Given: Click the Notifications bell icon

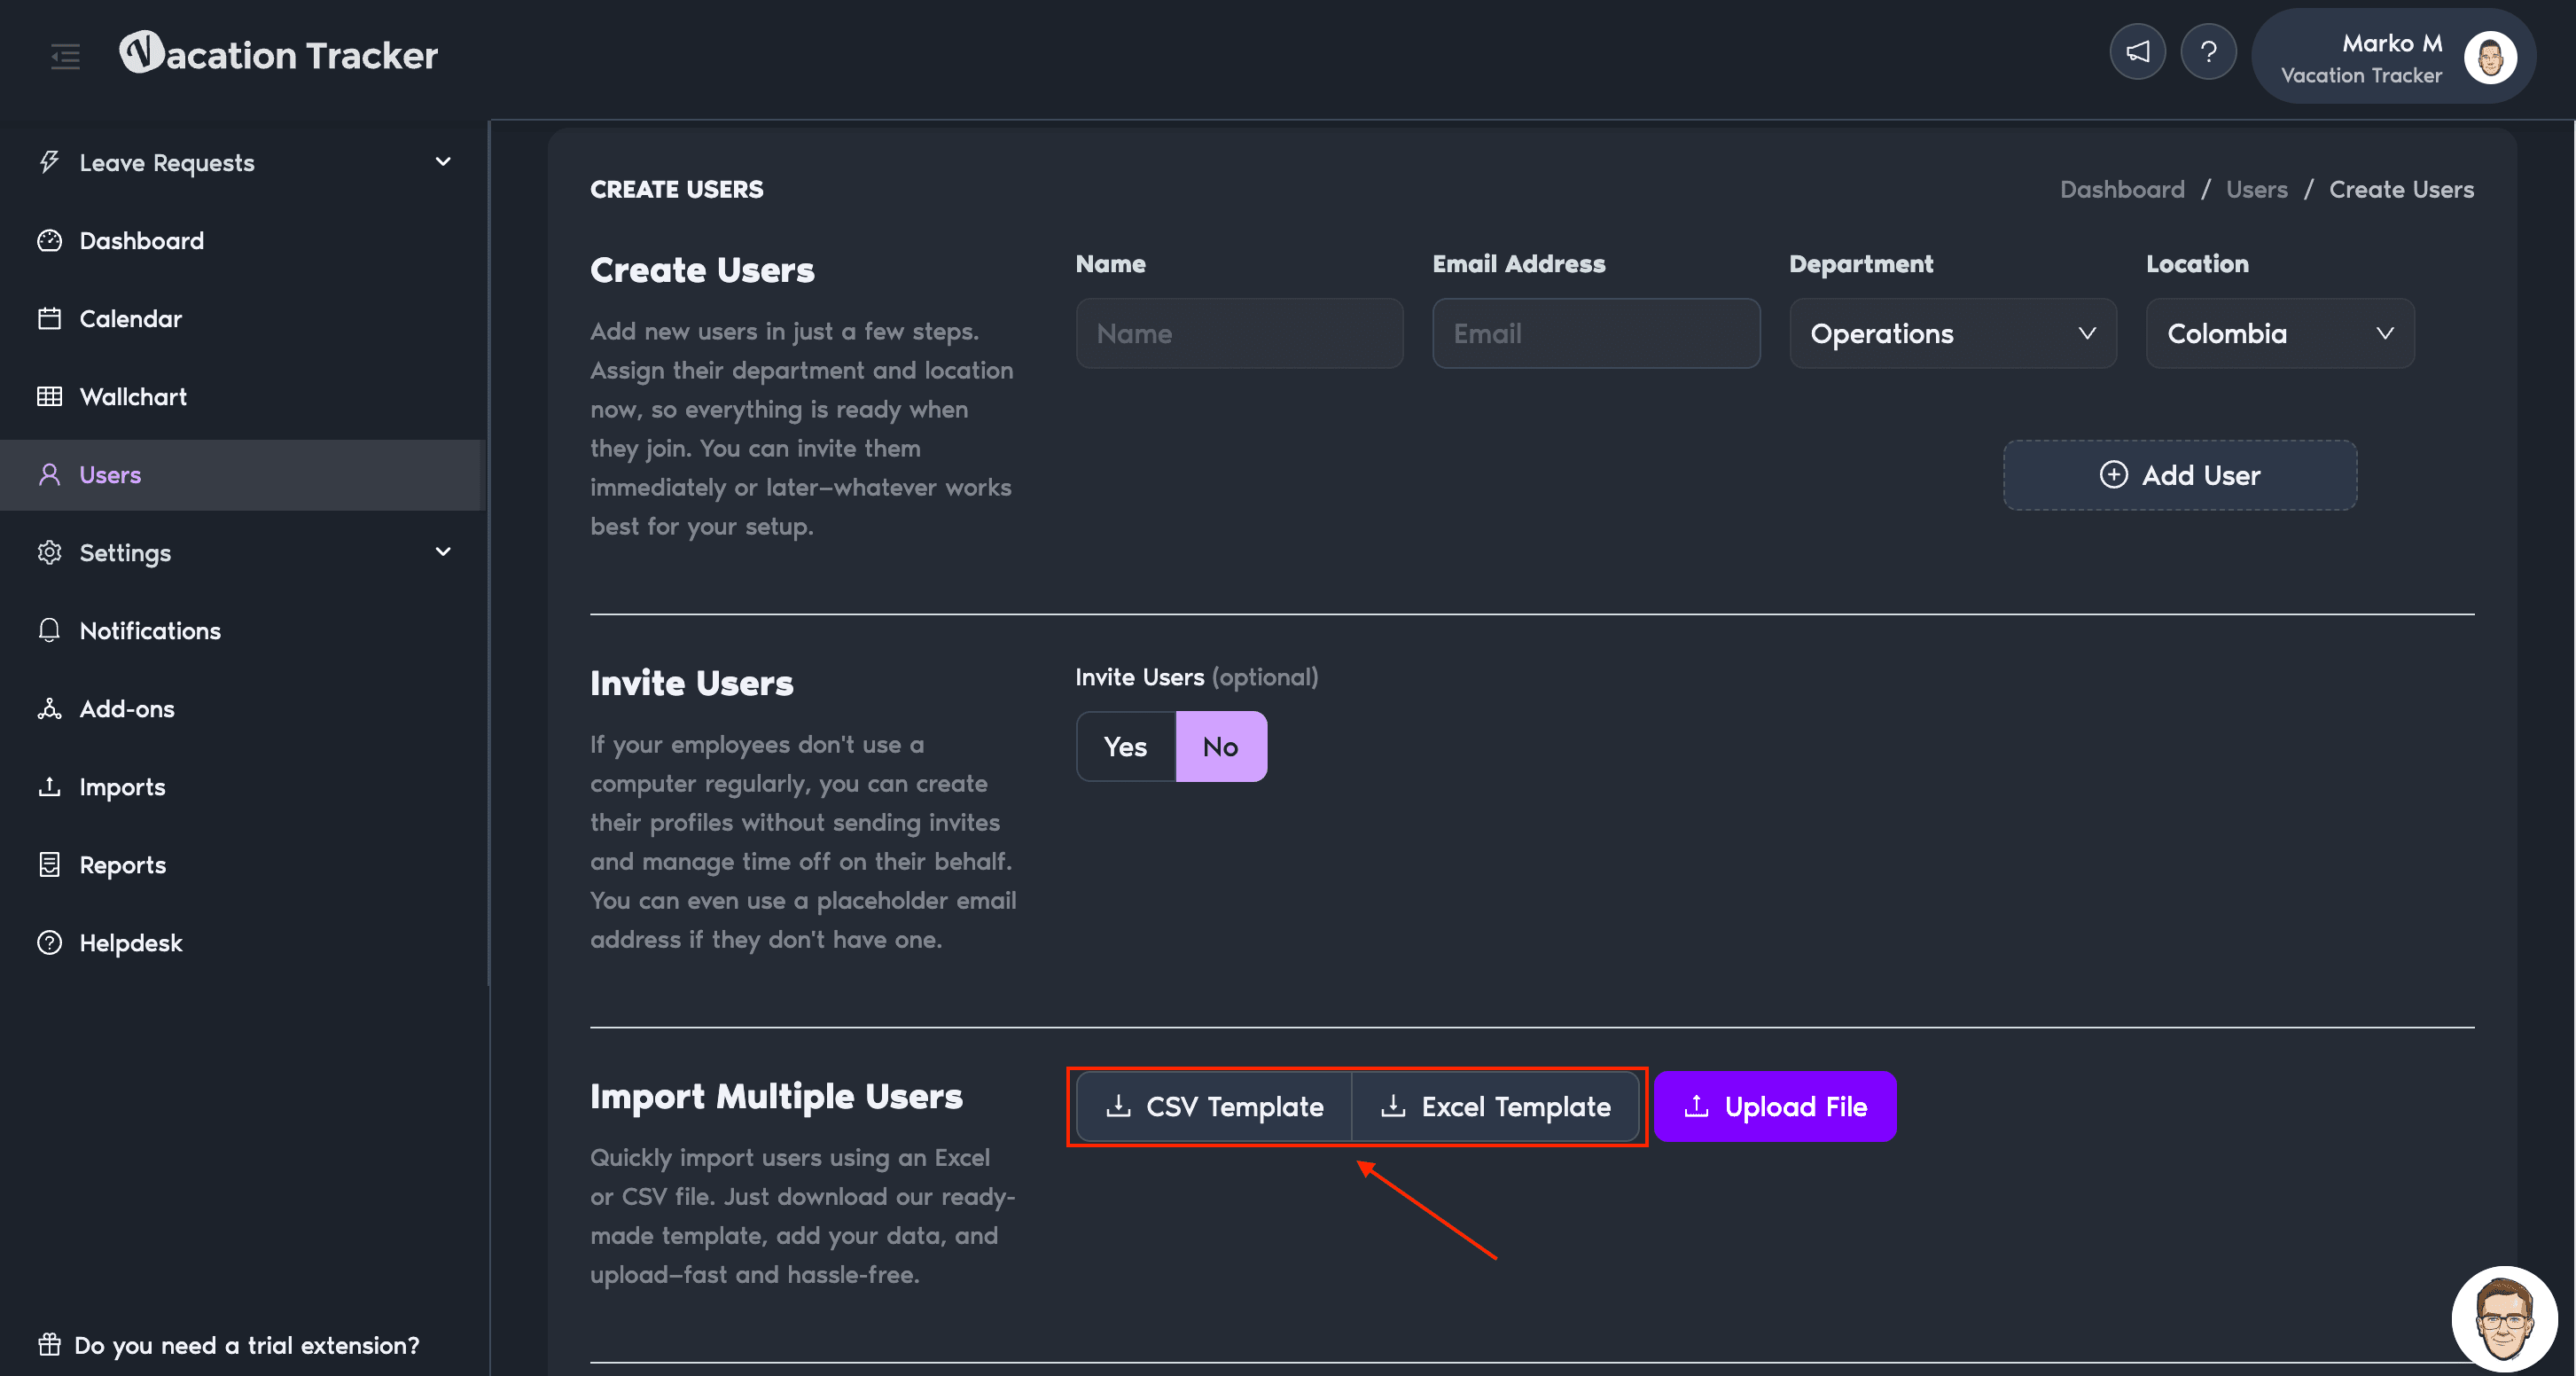Looking at the screenshot, I should (49, 630).
